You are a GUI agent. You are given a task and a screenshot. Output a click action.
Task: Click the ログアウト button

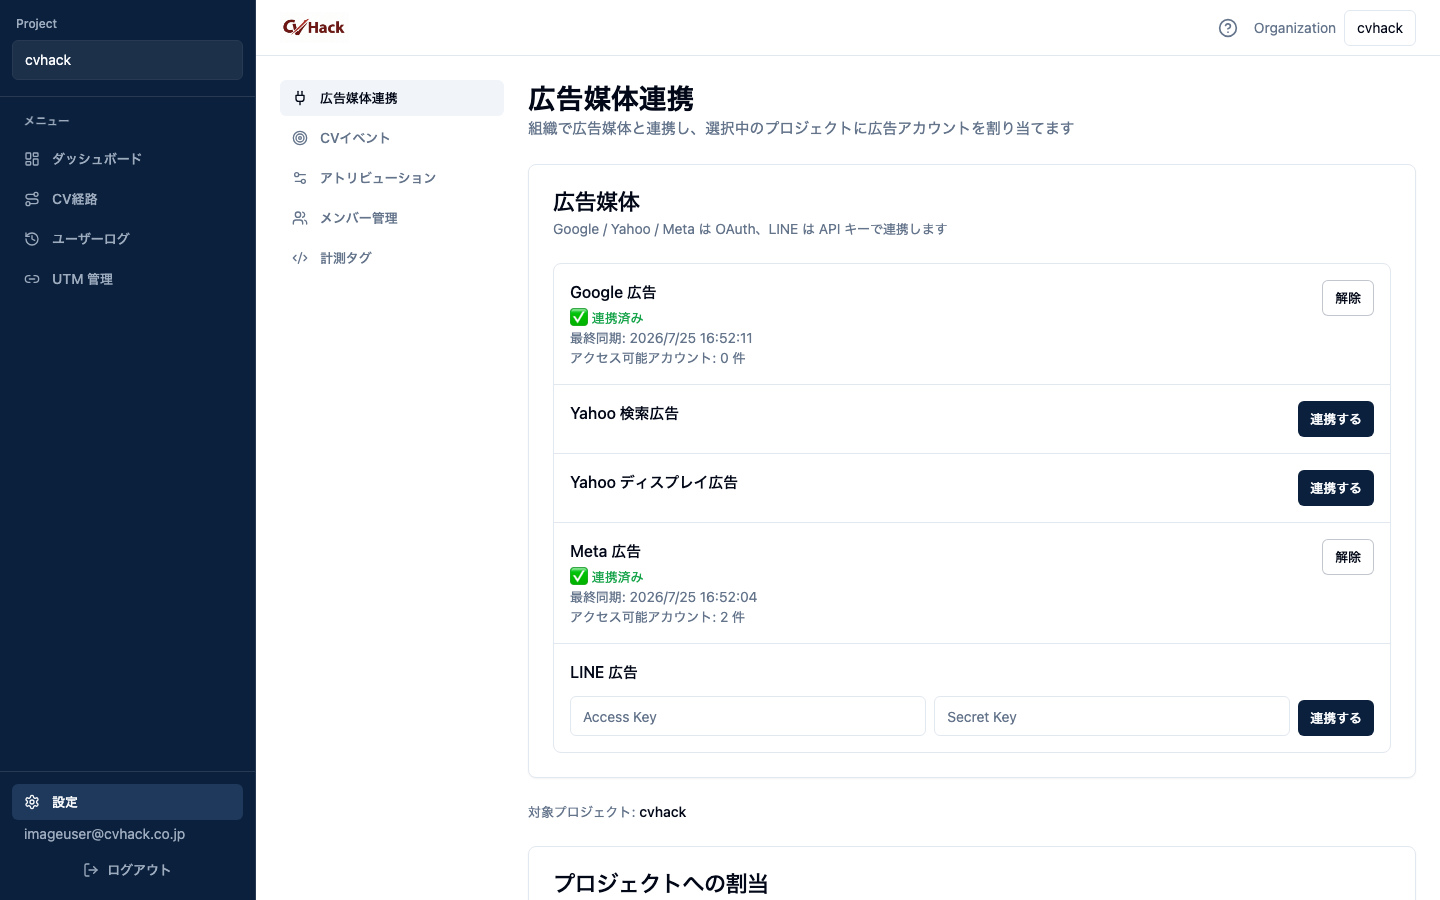click(x=127, y=870)
